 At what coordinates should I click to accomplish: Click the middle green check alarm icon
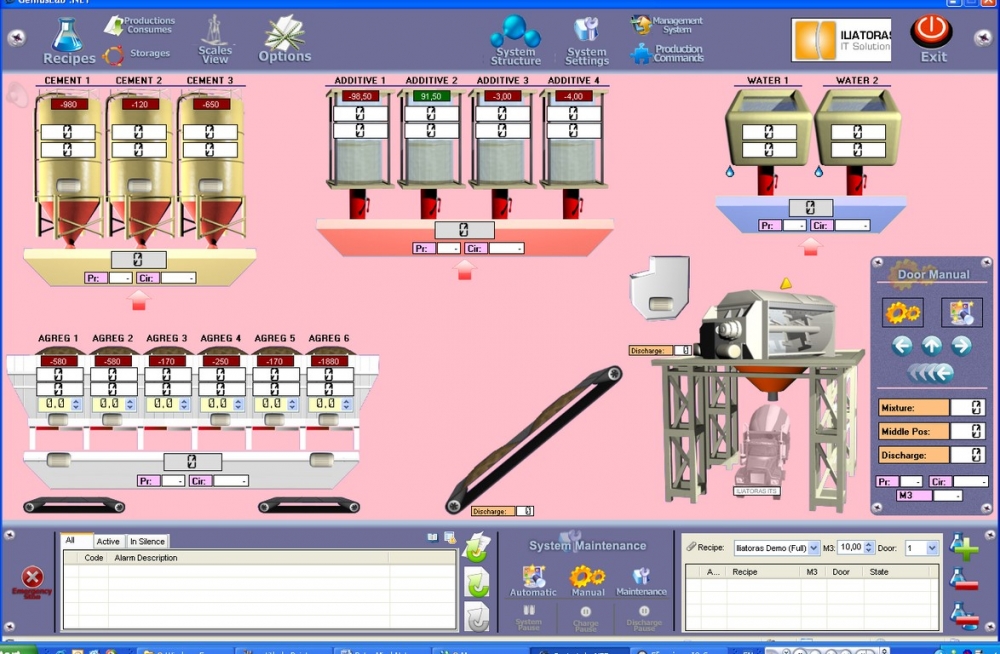pos(477,584)
